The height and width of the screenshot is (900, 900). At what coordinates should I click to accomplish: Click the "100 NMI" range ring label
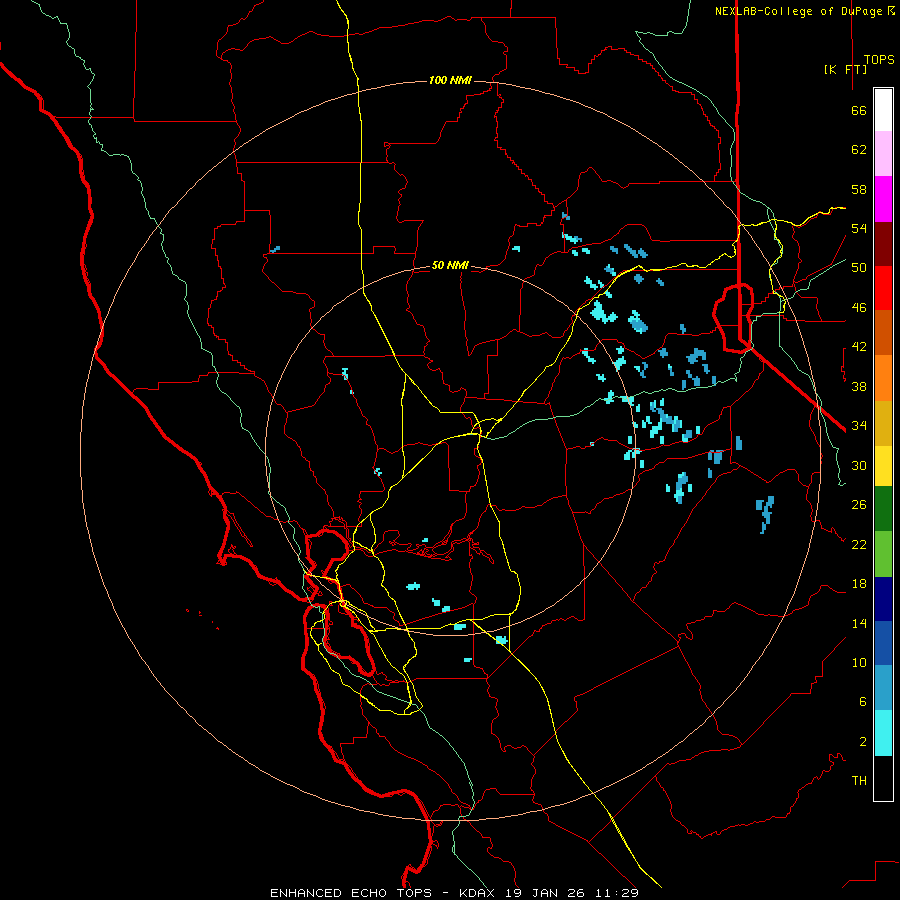(x=450, y=80)
